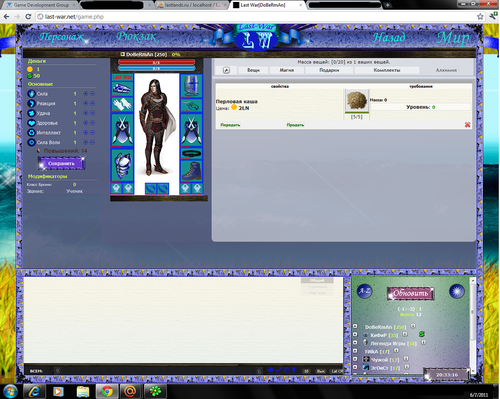500x399 pixels.
Task: Select the helmet equipment slot
Action: click(x=191, y=85)
